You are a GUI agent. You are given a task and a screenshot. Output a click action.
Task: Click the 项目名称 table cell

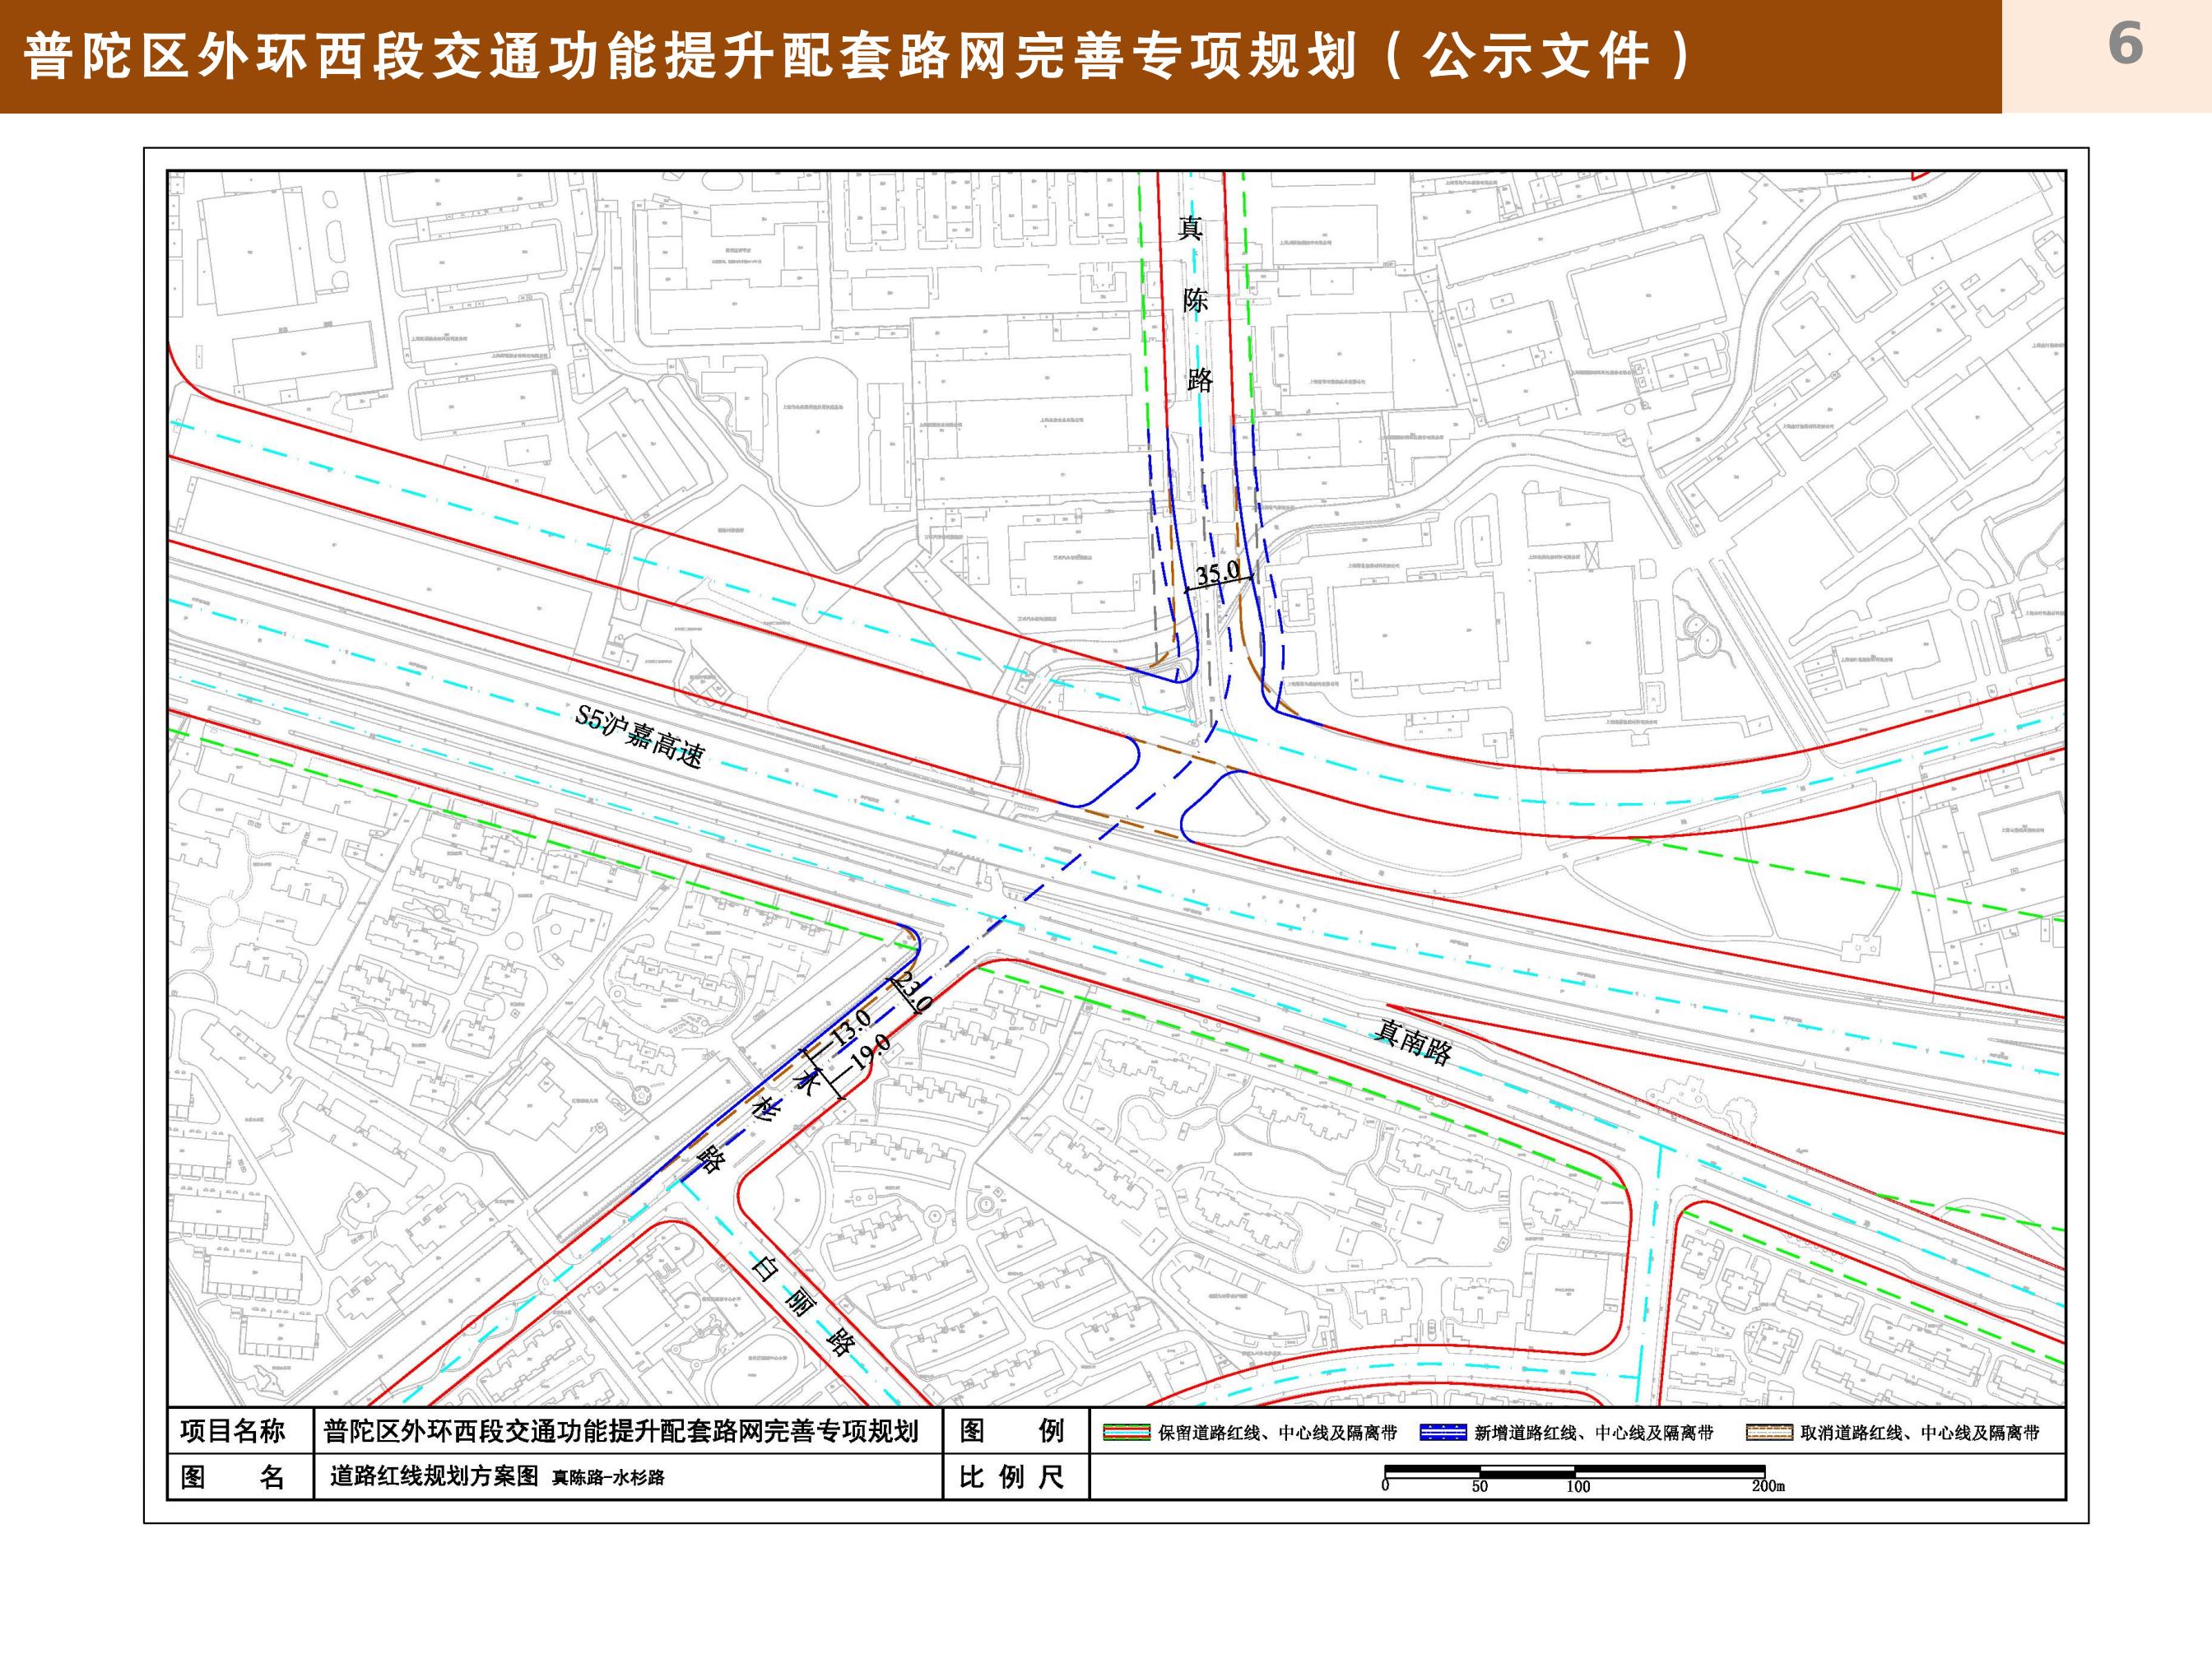[x=233, y=1431]
